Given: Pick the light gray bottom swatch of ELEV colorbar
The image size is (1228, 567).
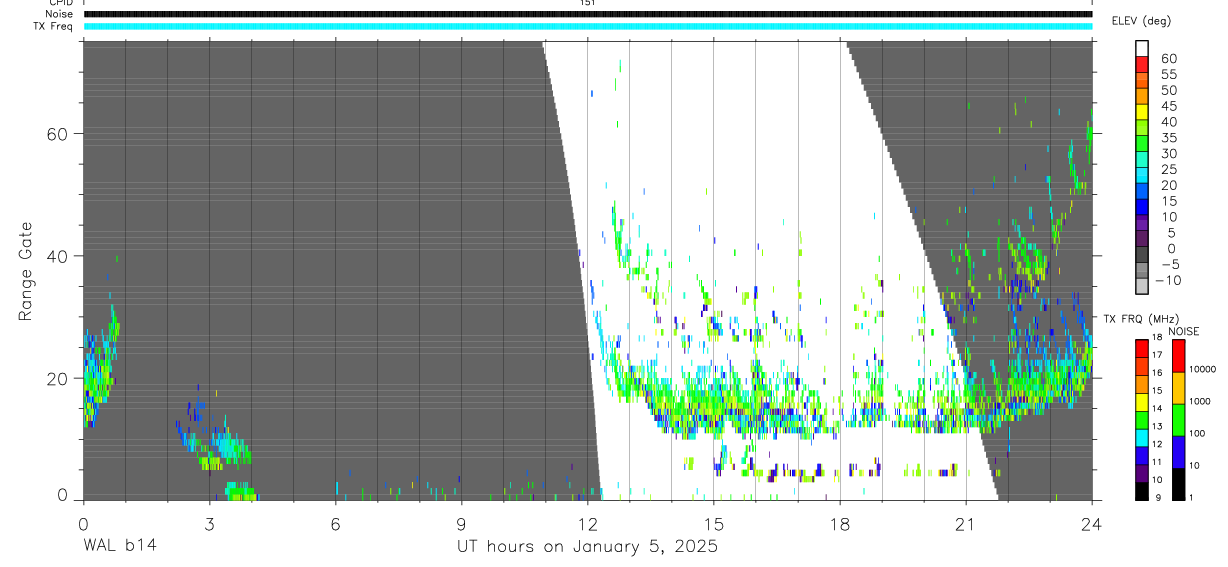Looking at the screenshot, I should (1142, 287).
